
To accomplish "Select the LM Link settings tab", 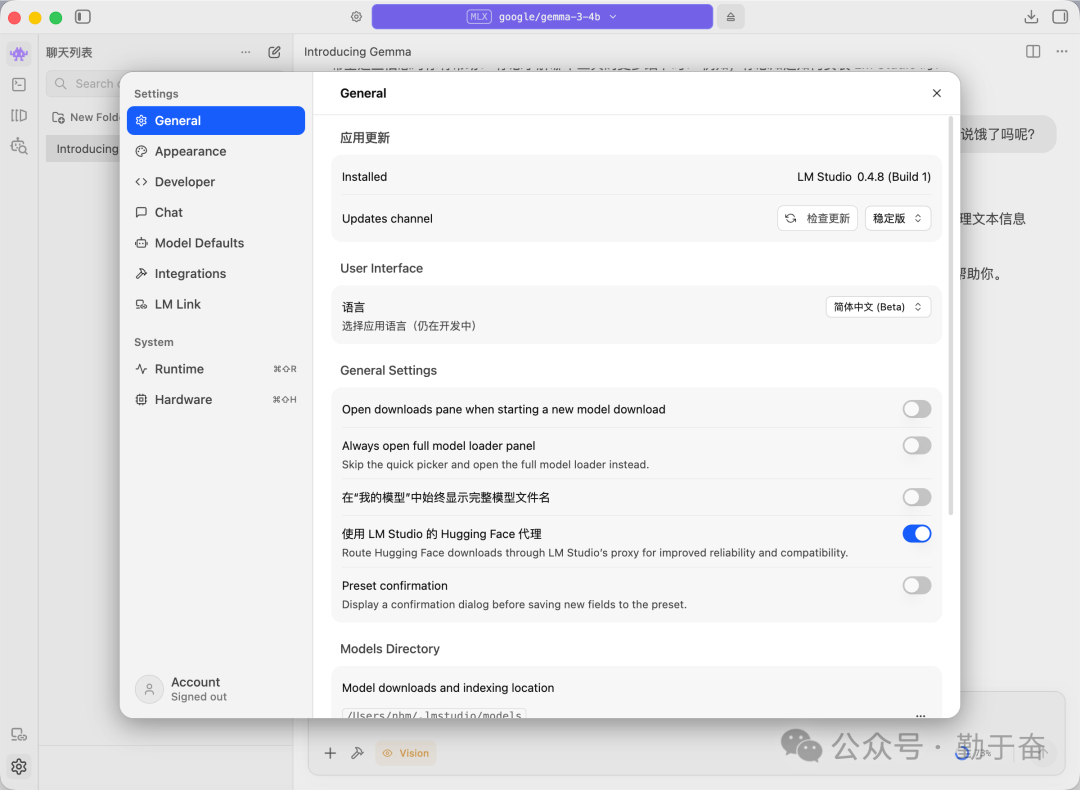I will (x=216, y=304).
